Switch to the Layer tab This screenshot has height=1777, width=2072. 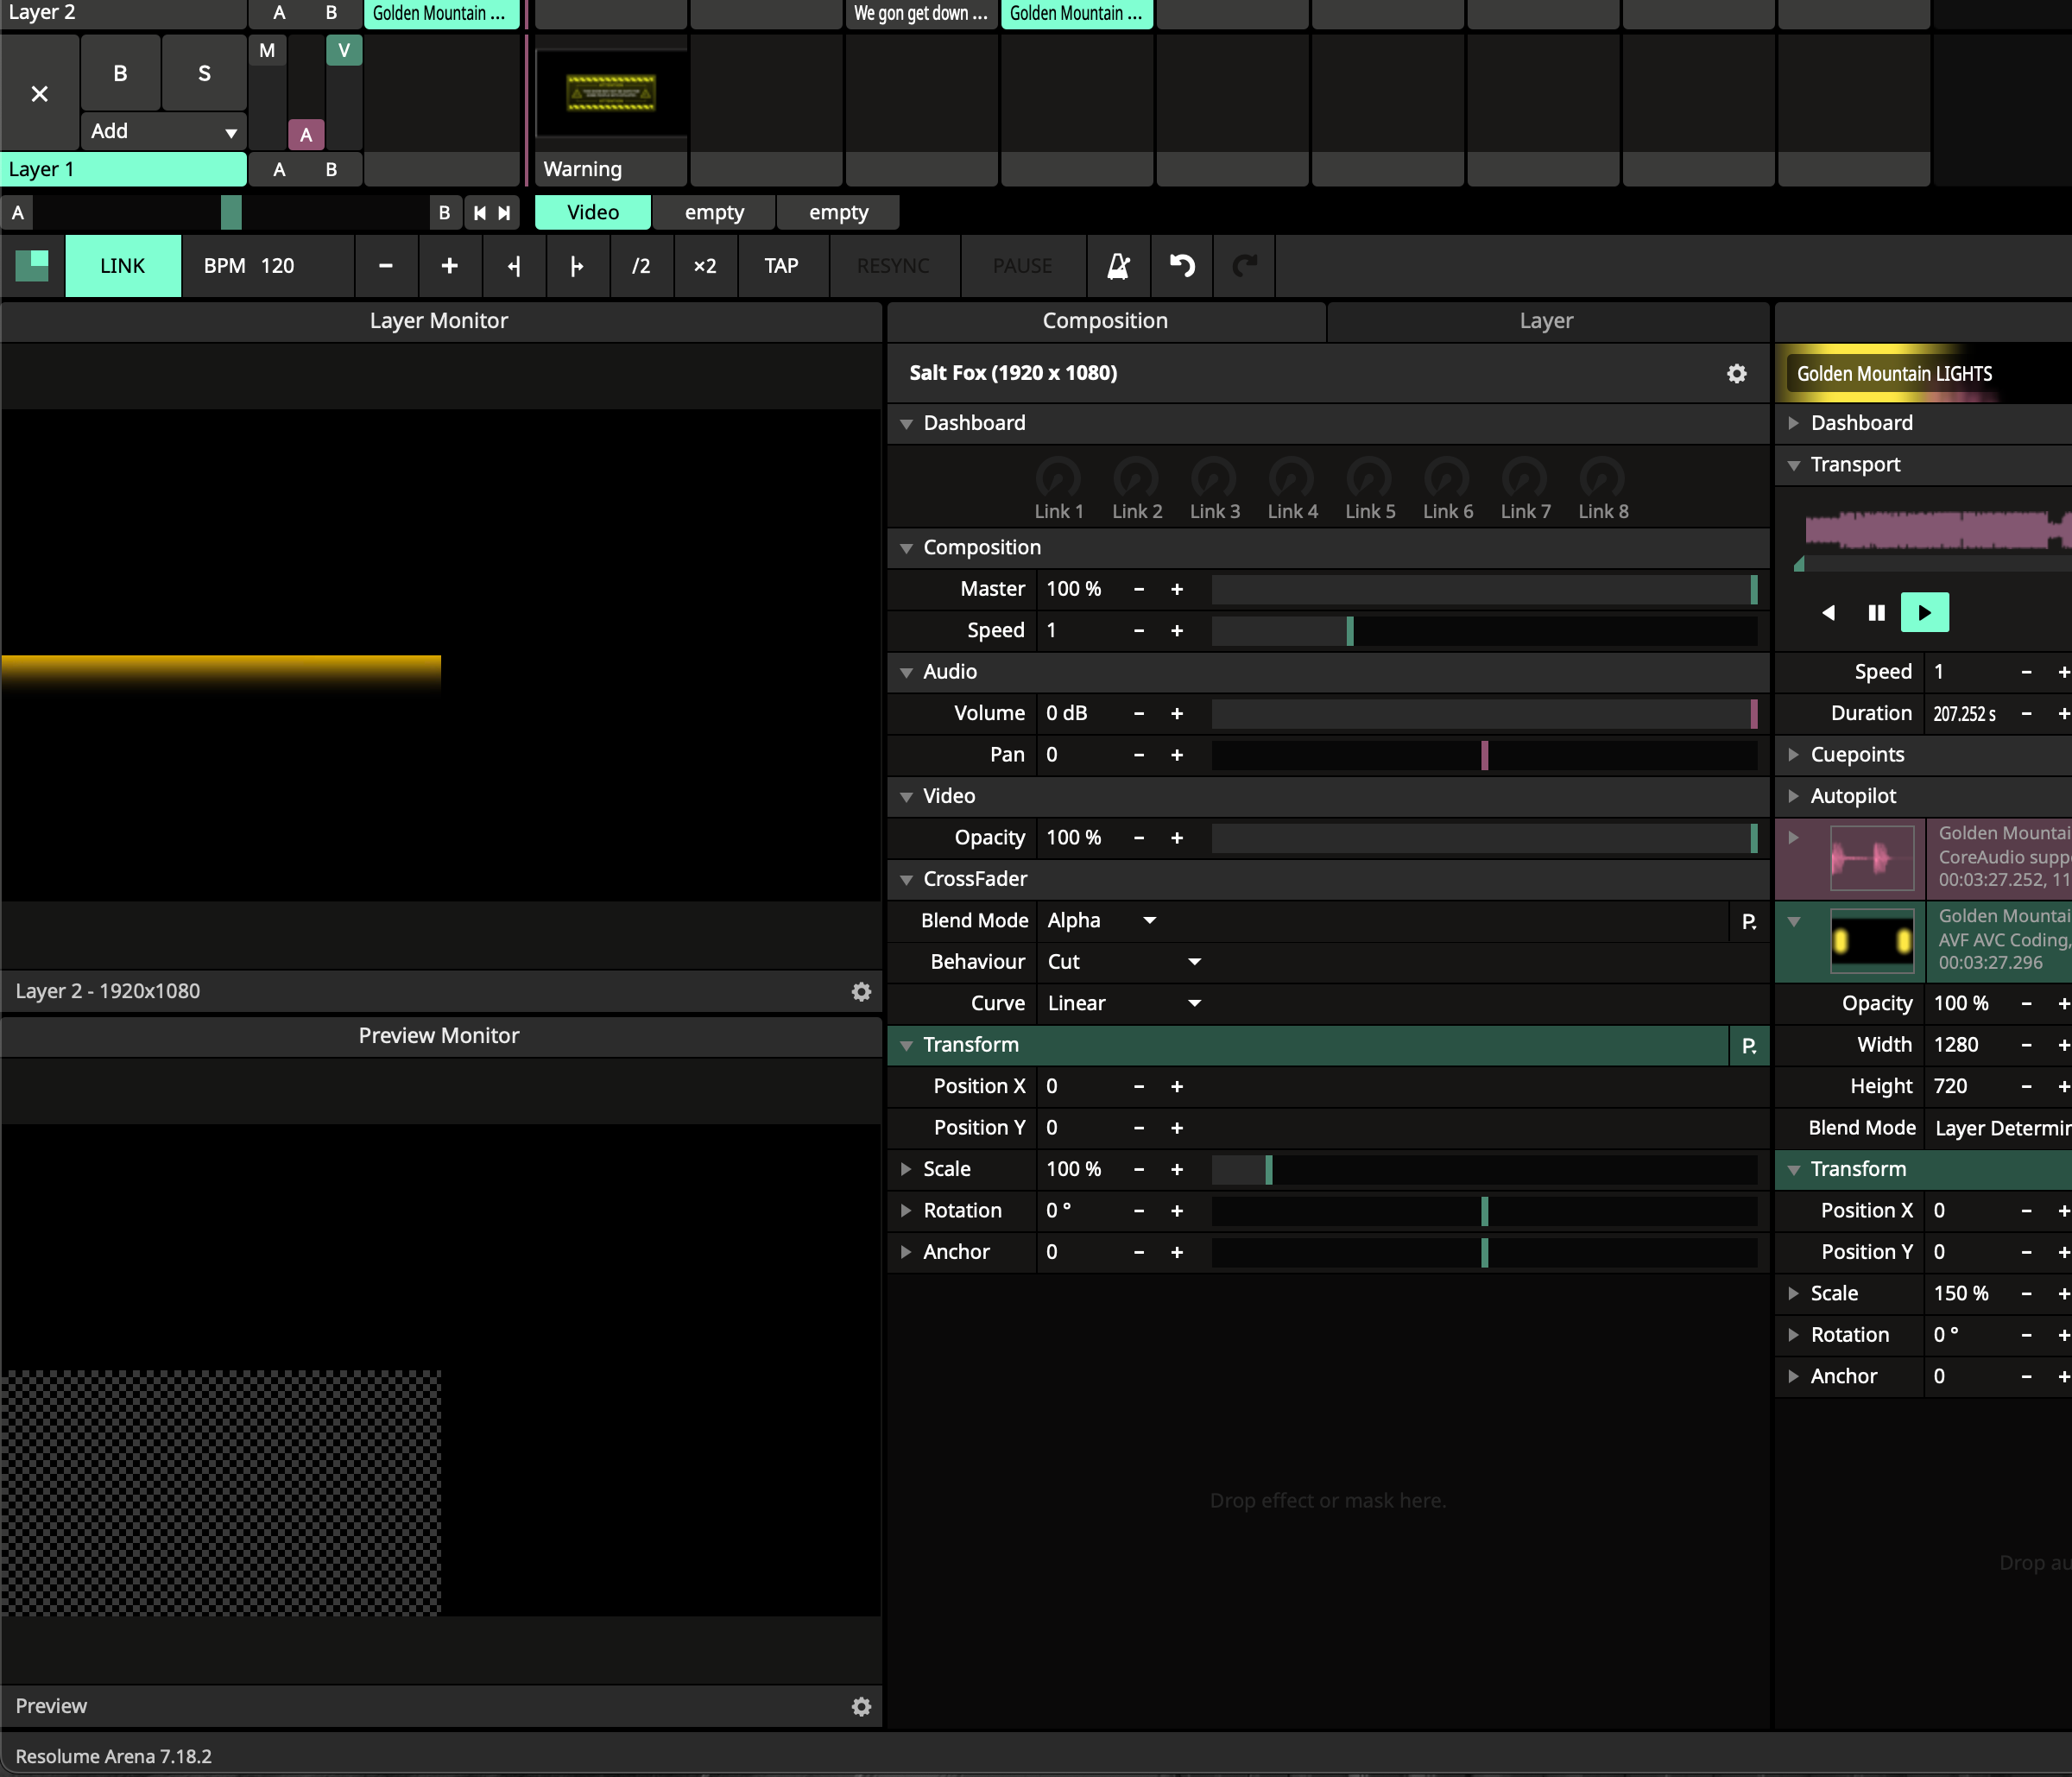pos(1546,321)
